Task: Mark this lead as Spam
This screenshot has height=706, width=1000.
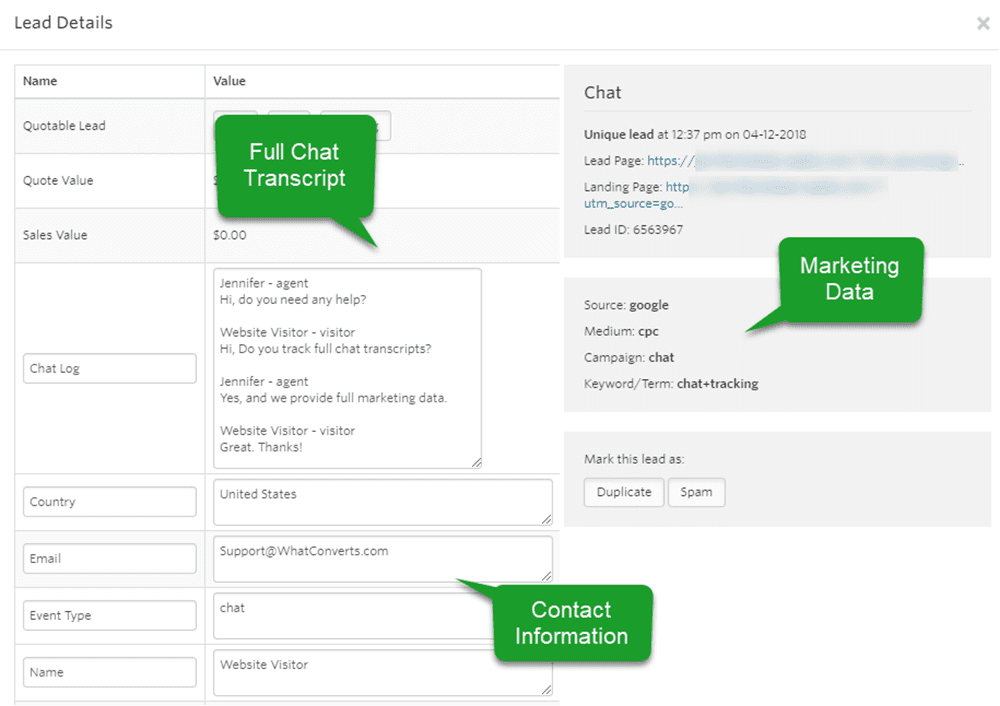Action: pos(696,492)
